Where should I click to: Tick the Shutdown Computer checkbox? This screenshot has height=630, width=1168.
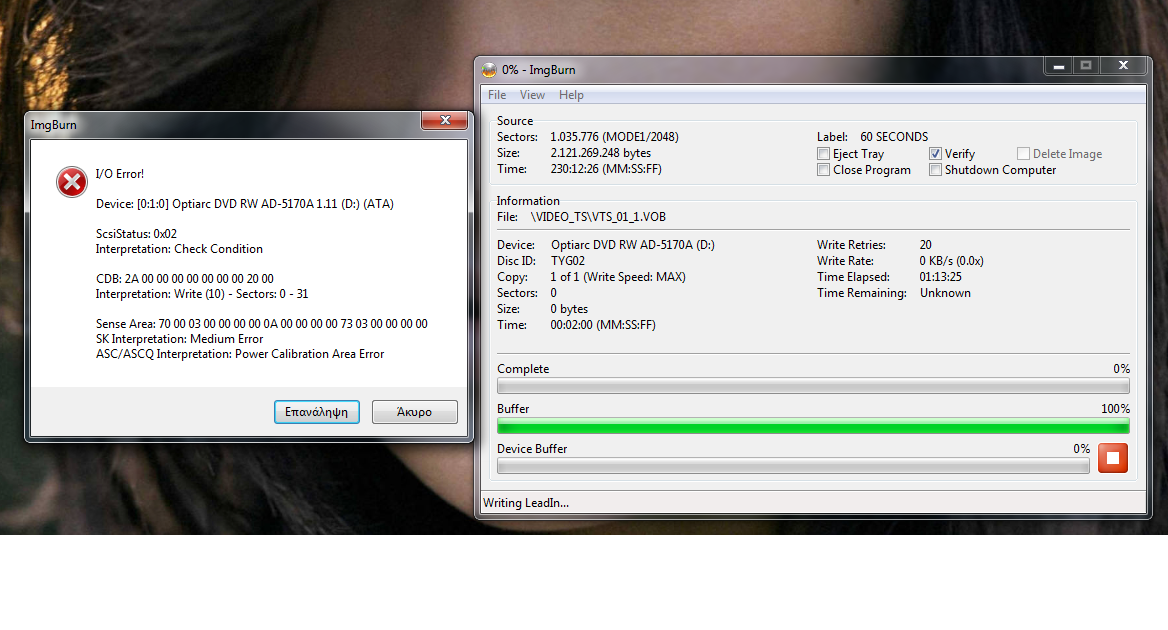pos(935,170)
